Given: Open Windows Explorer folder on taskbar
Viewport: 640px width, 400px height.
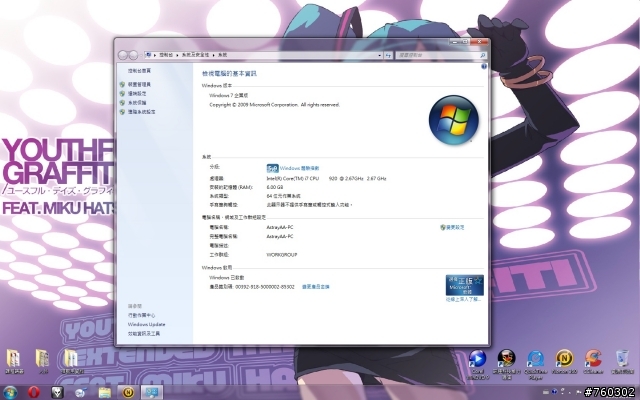Looking at the screenshot, I should (x=104, y=392).
